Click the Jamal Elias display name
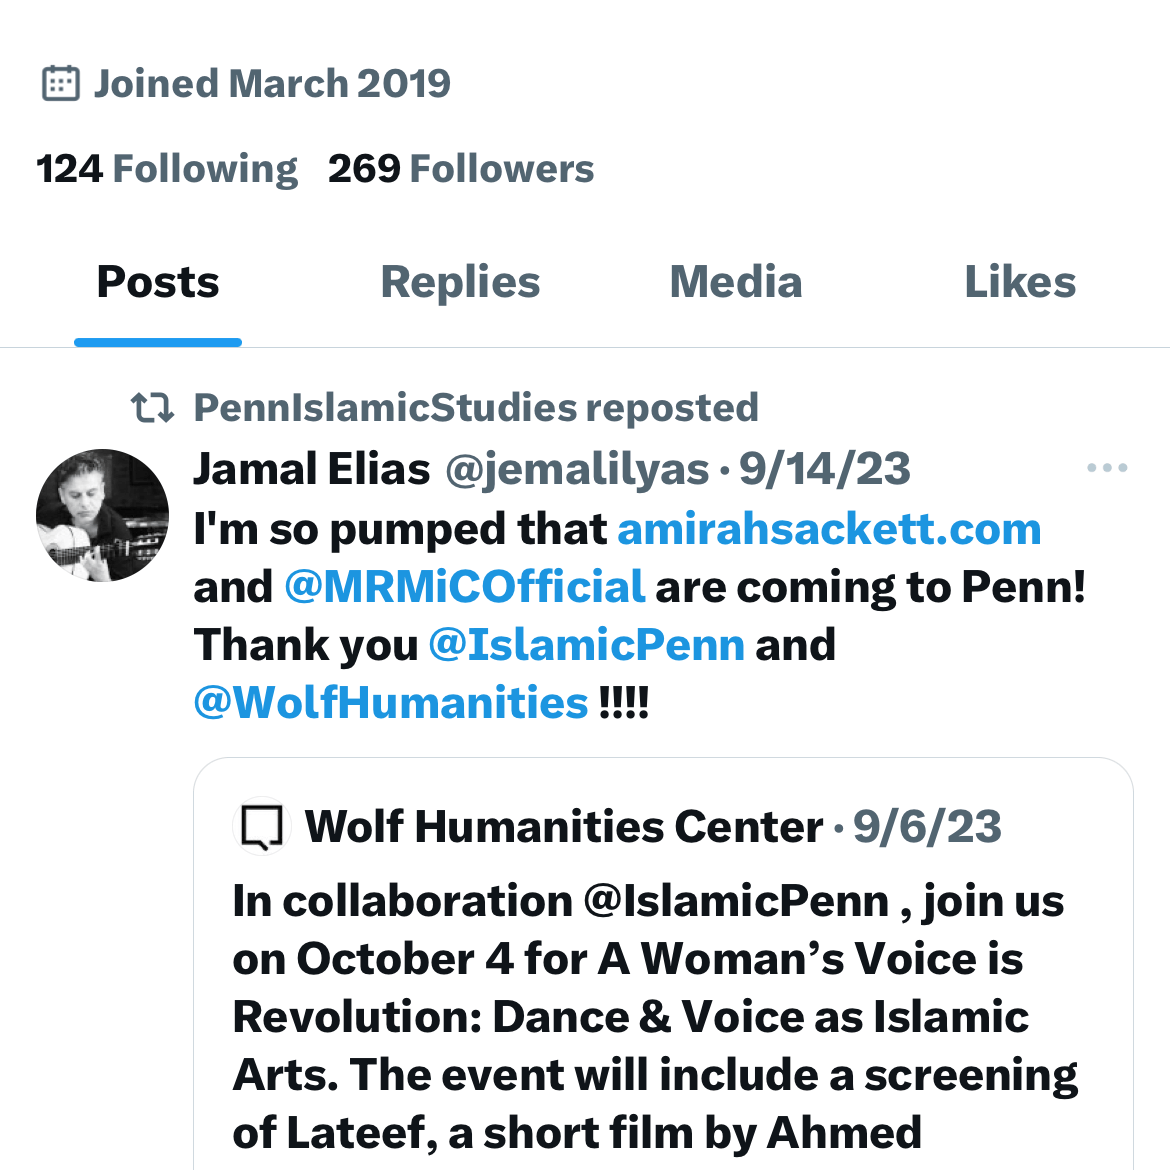This screenshot has width=1170, height=1170. (x=311, y=469)
